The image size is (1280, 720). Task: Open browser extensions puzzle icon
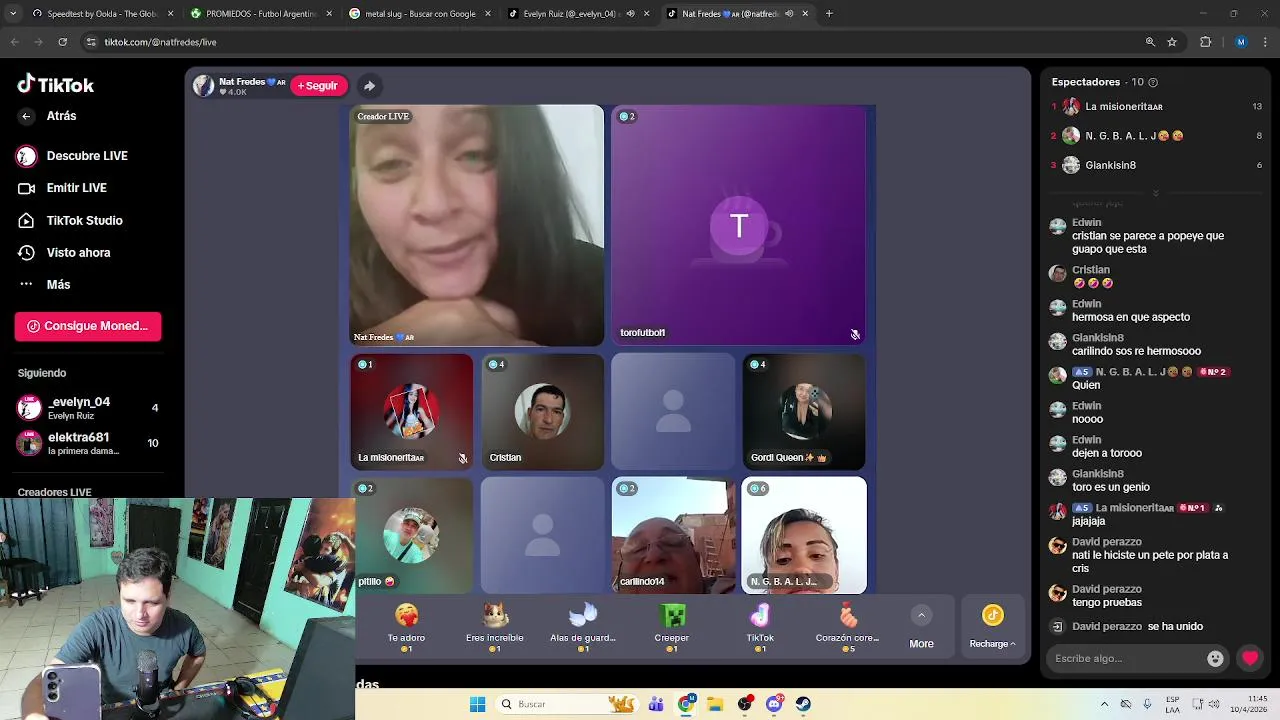pyautogui.click(x=1205, y=42)
